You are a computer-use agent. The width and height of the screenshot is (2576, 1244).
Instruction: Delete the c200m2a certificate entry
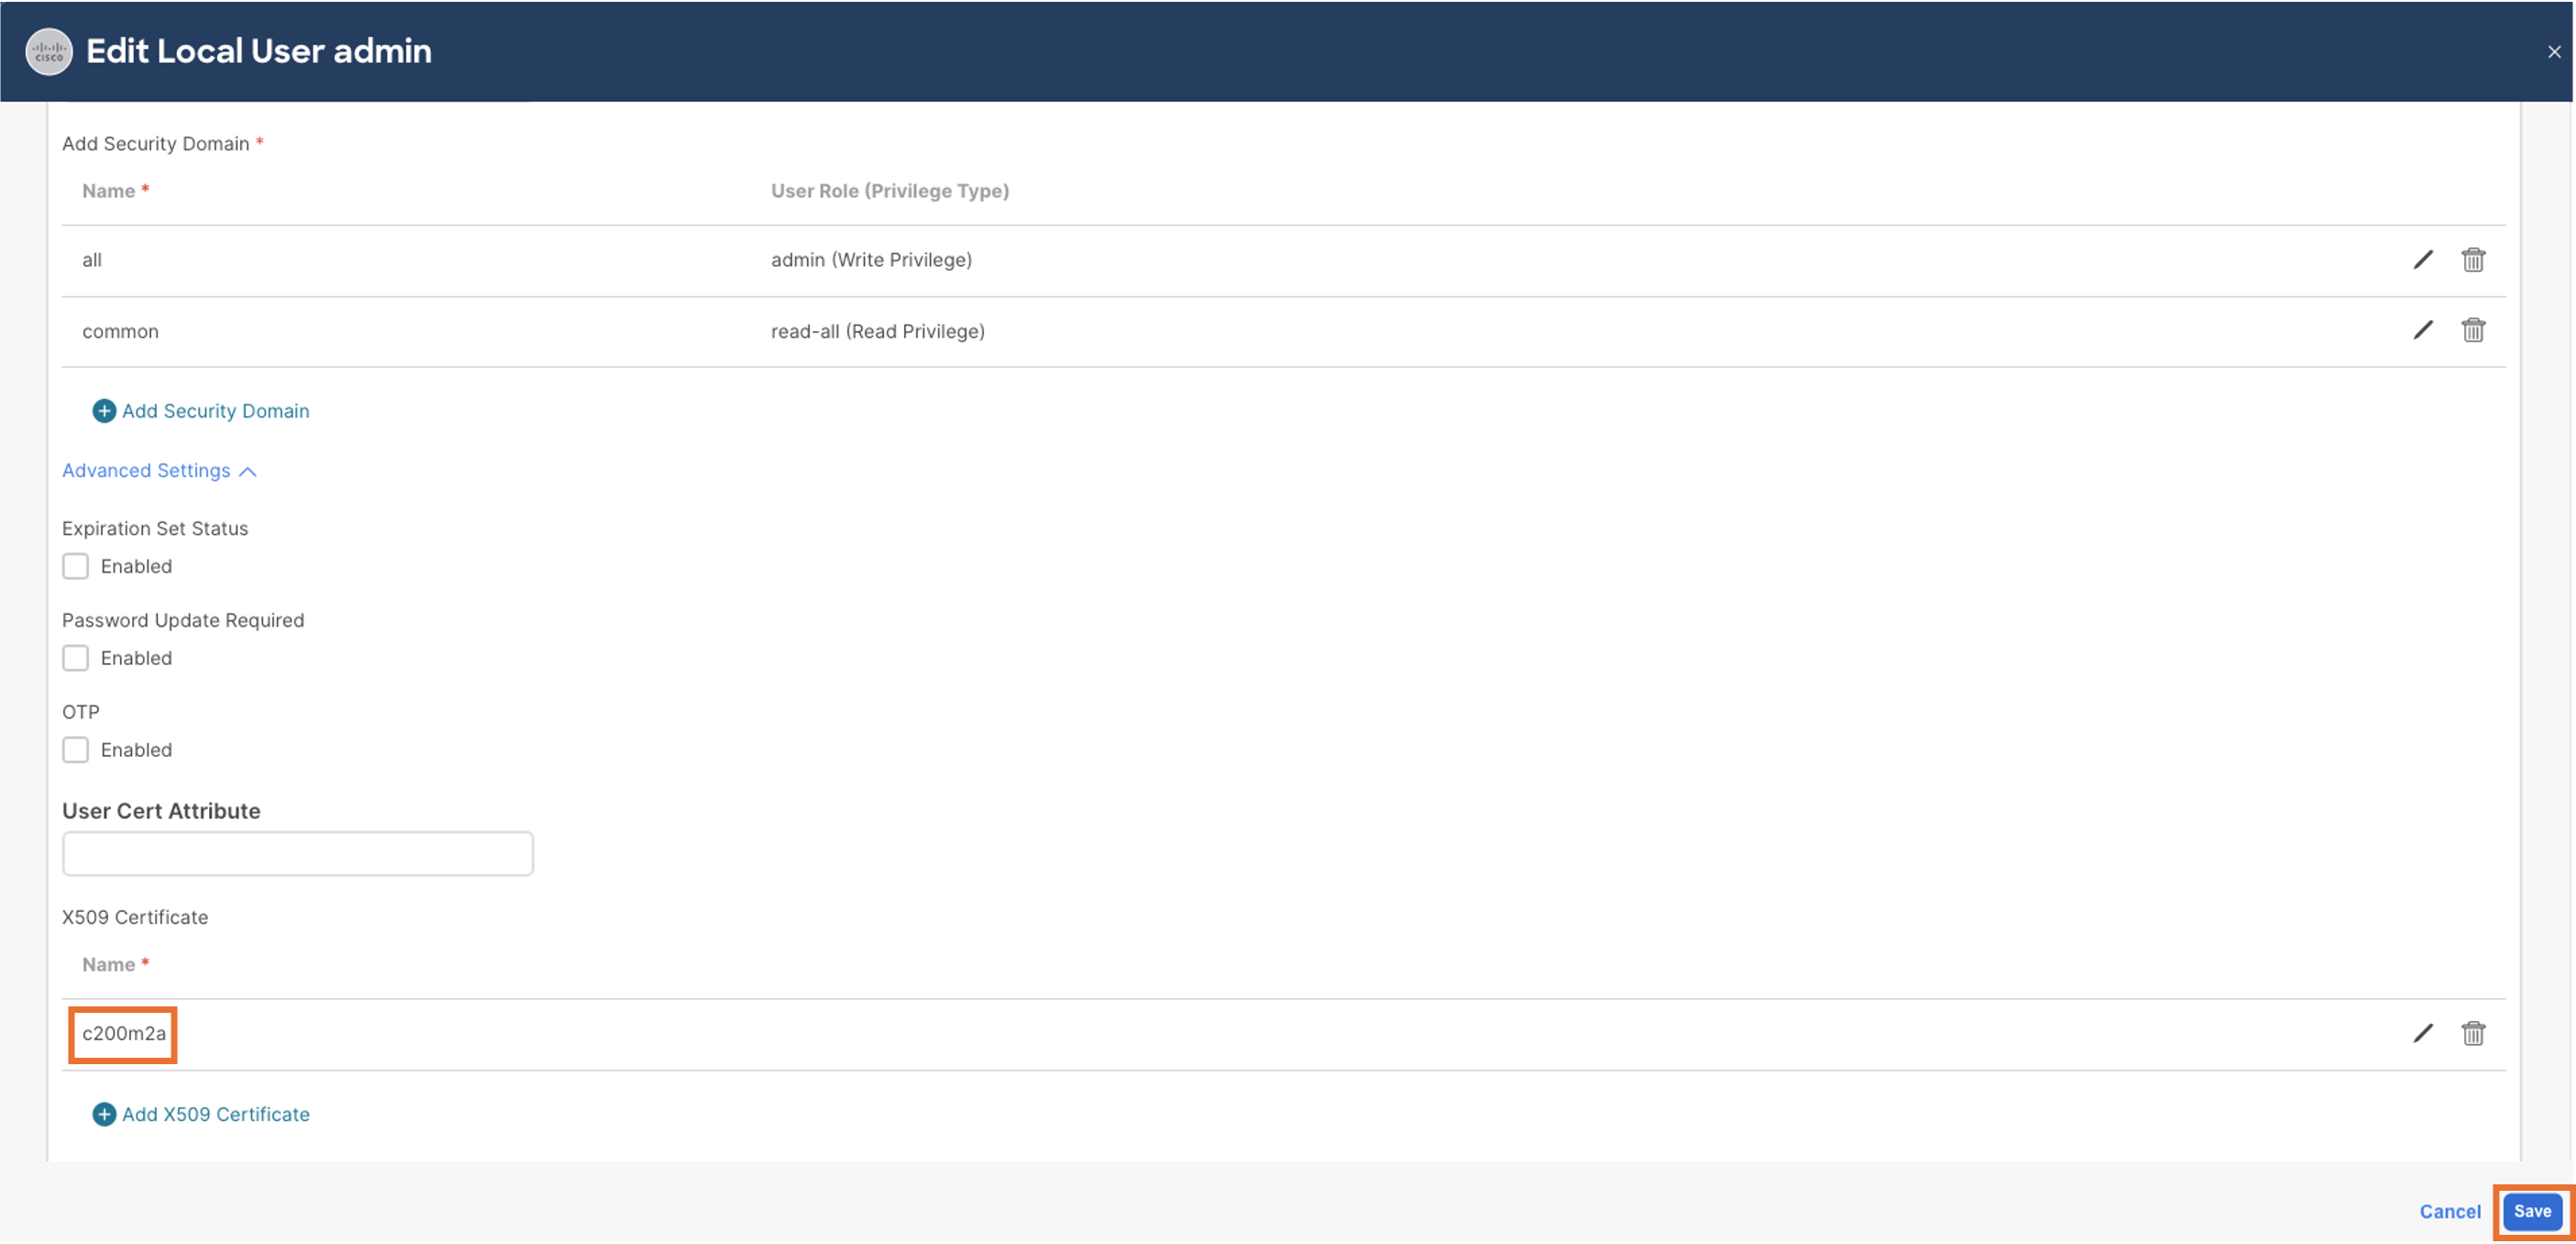2473,1033
